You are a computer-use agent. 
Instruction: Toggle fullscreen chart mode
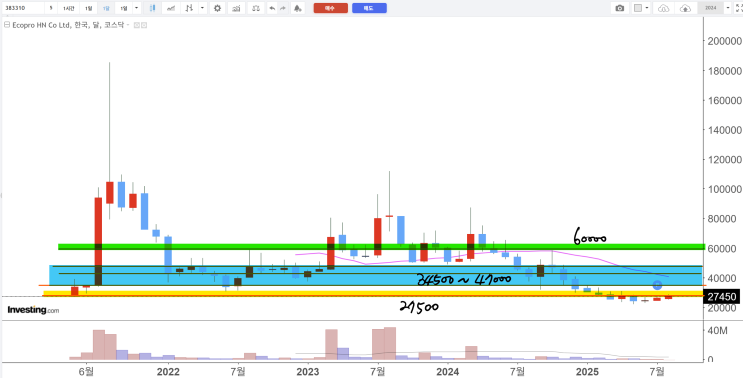738,8
